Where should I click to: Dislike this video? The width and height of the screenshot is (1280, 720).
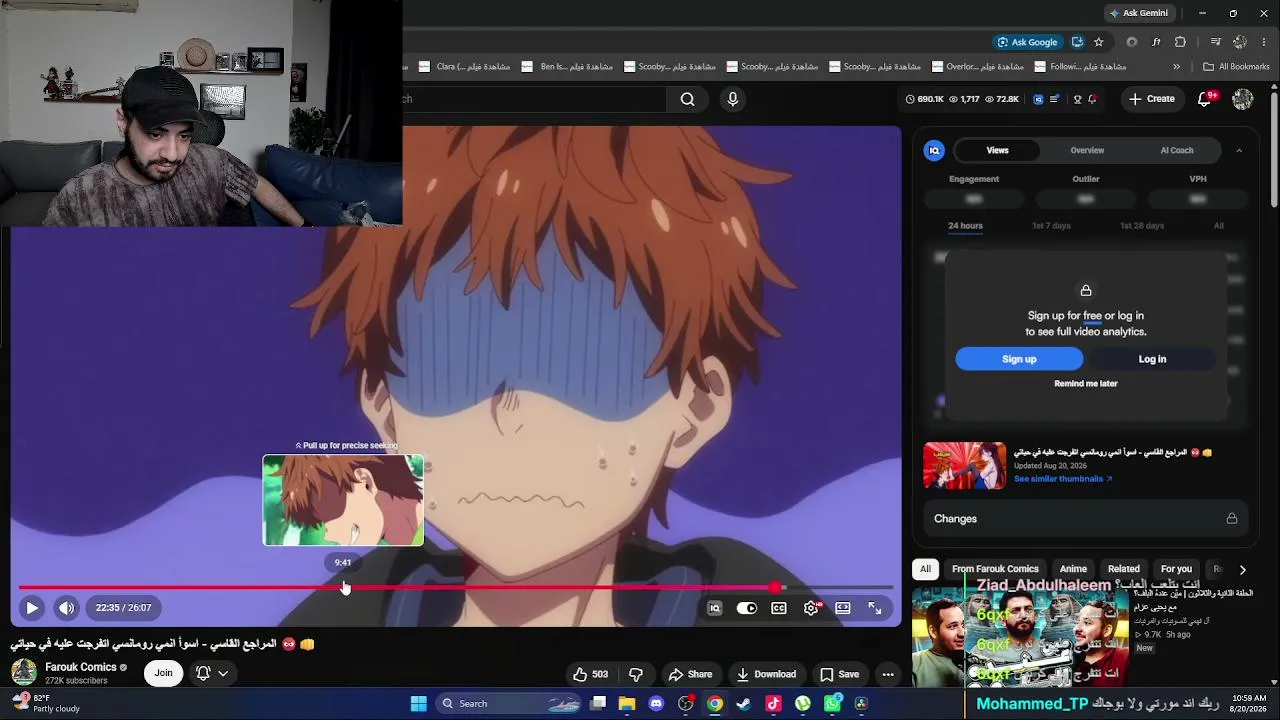(636, 674)
